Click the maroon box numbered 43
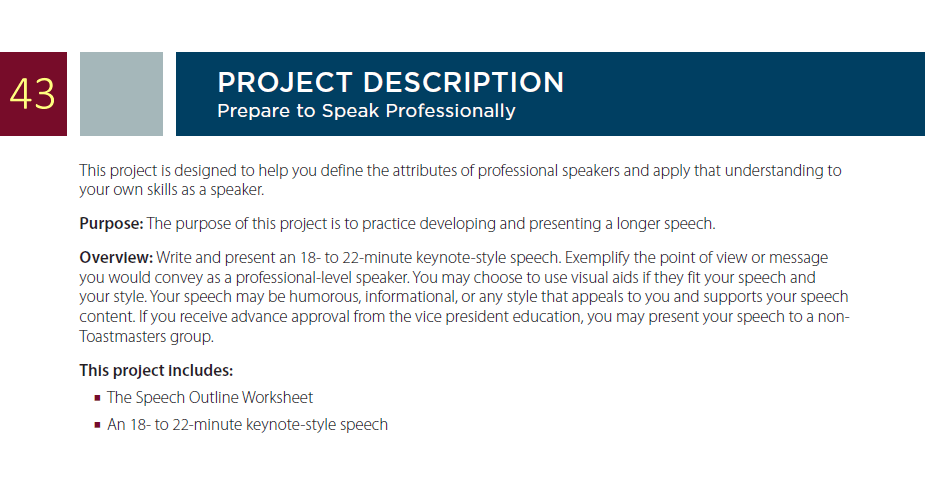This screenshot has width=925, height=501. click(x=33, y=94)
